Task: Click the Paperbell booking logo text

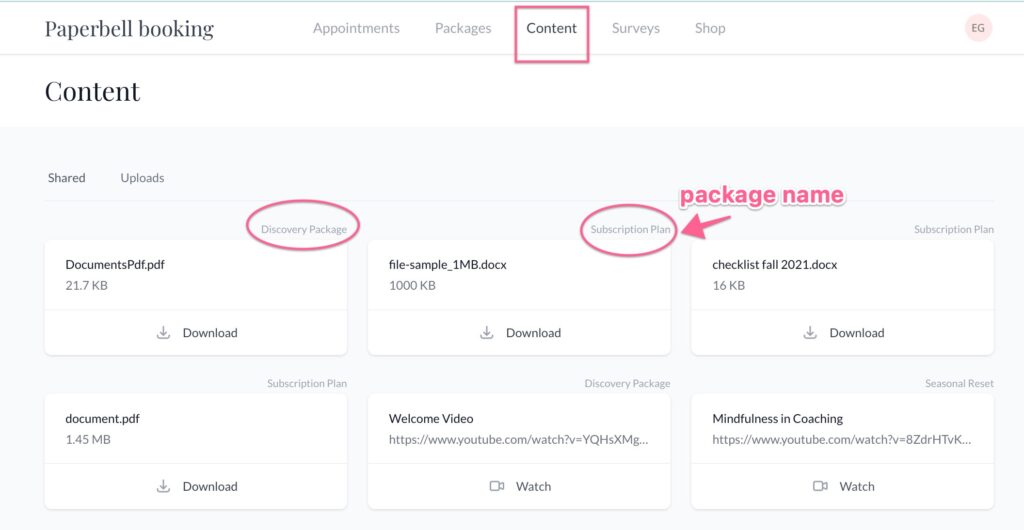Action: click(129, 28)
